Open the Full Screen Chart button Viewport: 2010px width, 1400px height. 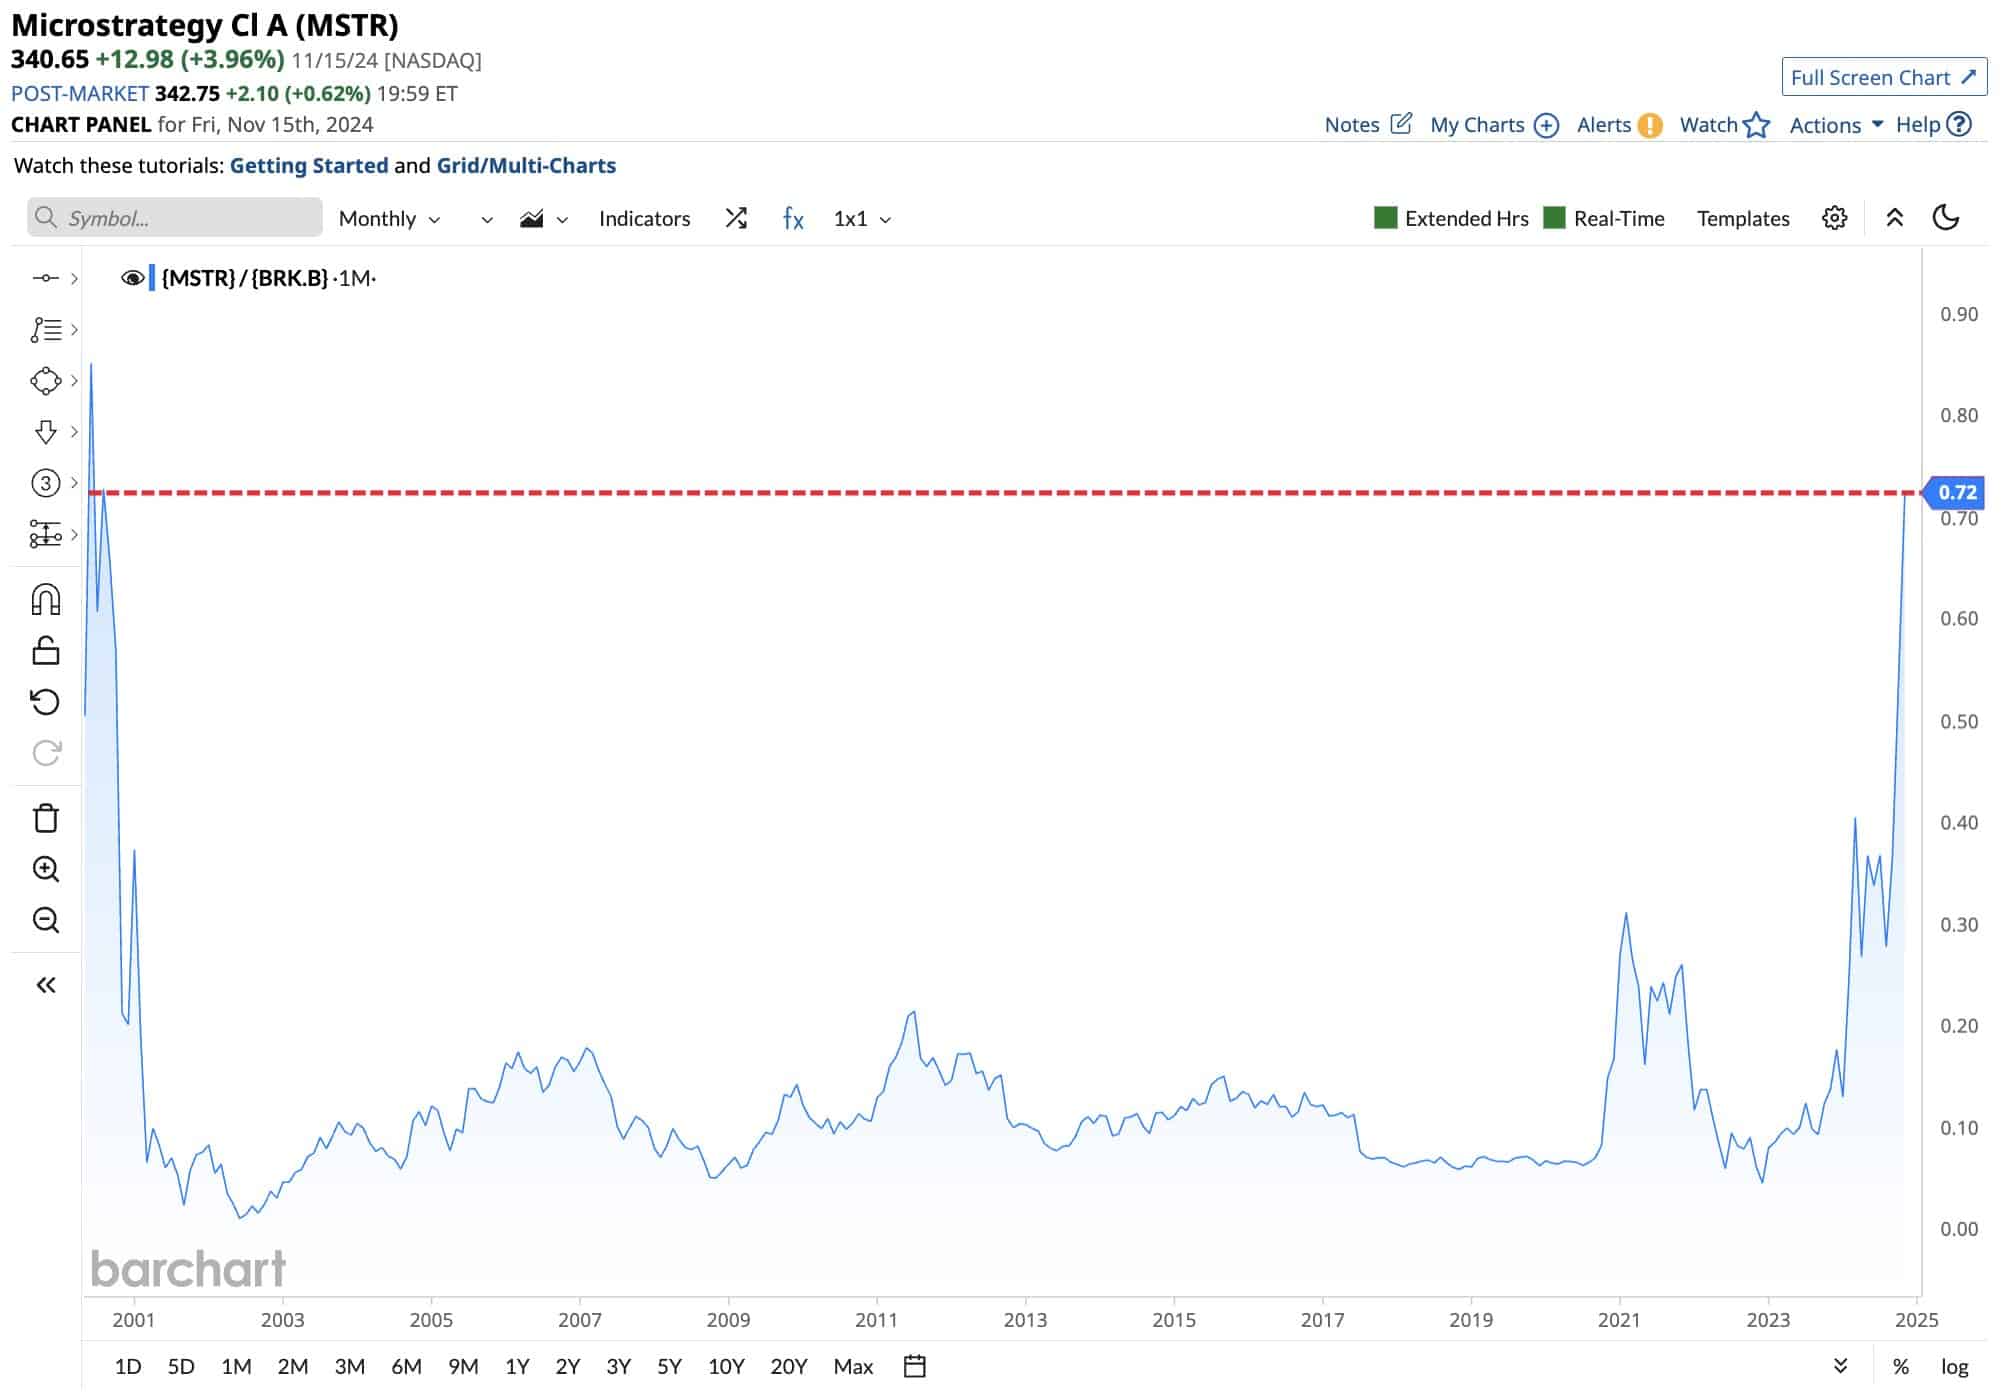[1884, 77]
